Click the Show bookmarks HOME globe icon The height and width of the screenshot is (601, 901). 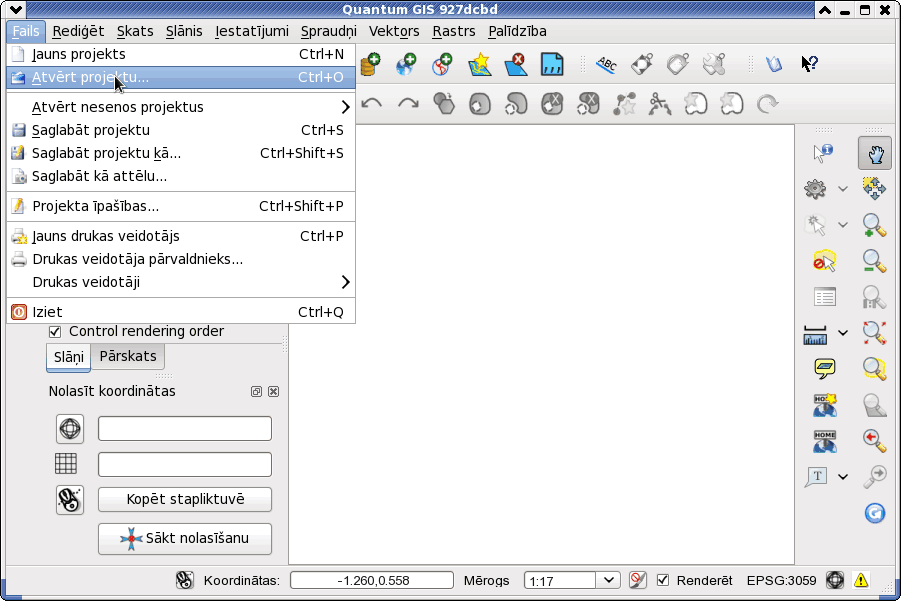825,441
